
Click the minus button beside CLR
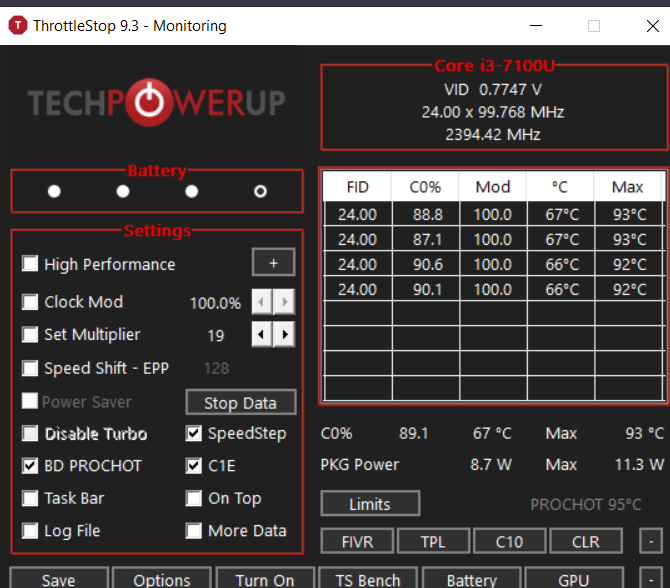[x=651, y=541]
